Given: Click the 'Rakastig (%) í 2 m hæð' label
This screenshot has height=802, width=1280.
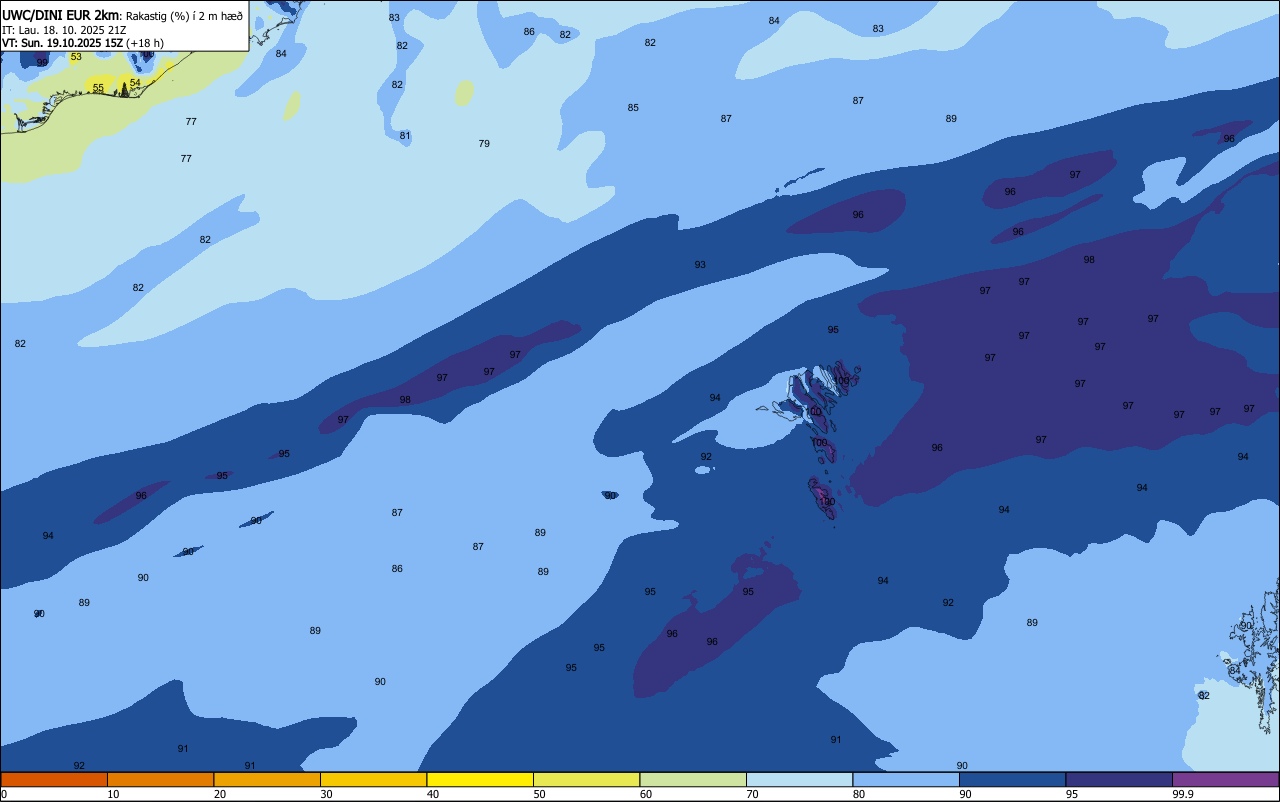Looking at the screenshot, I should click(184, 16).
